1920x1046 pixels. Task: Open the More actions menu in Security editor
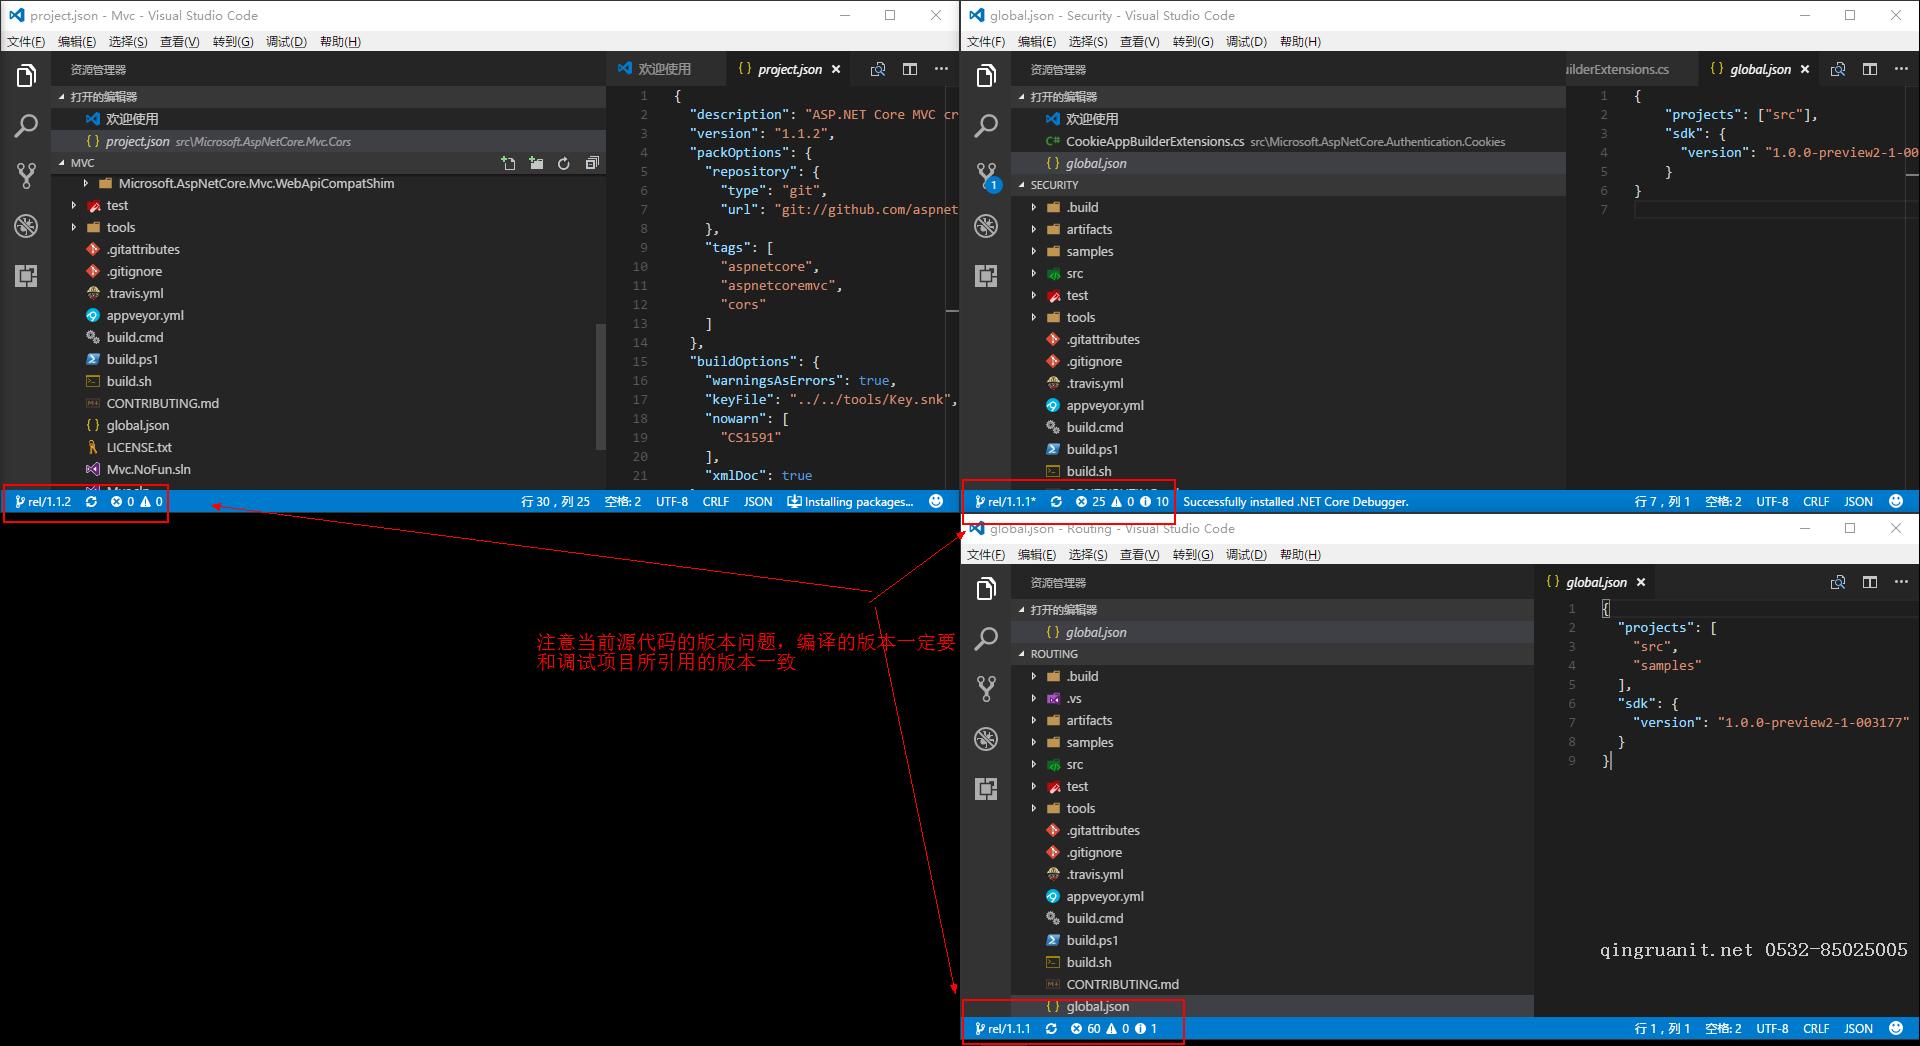(x=1901, y=69)
